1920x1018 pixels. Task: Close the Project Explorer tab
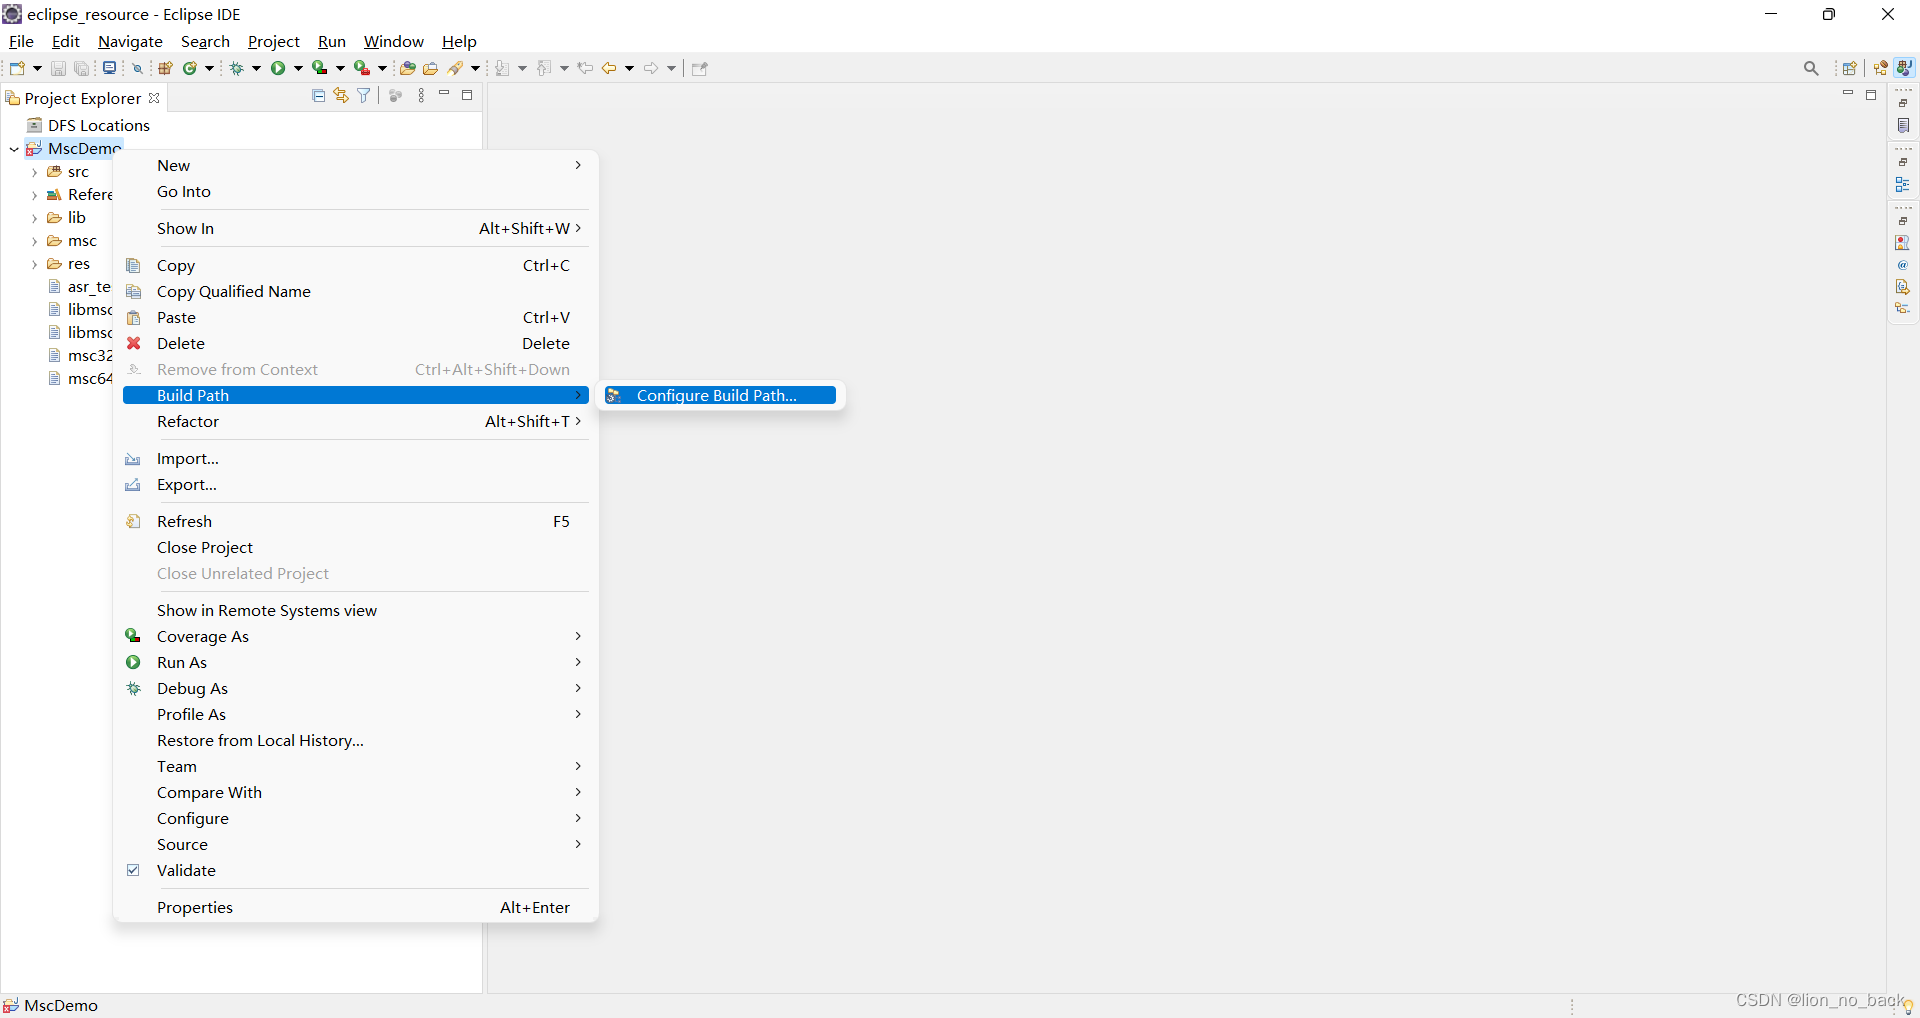coord(154,98)
